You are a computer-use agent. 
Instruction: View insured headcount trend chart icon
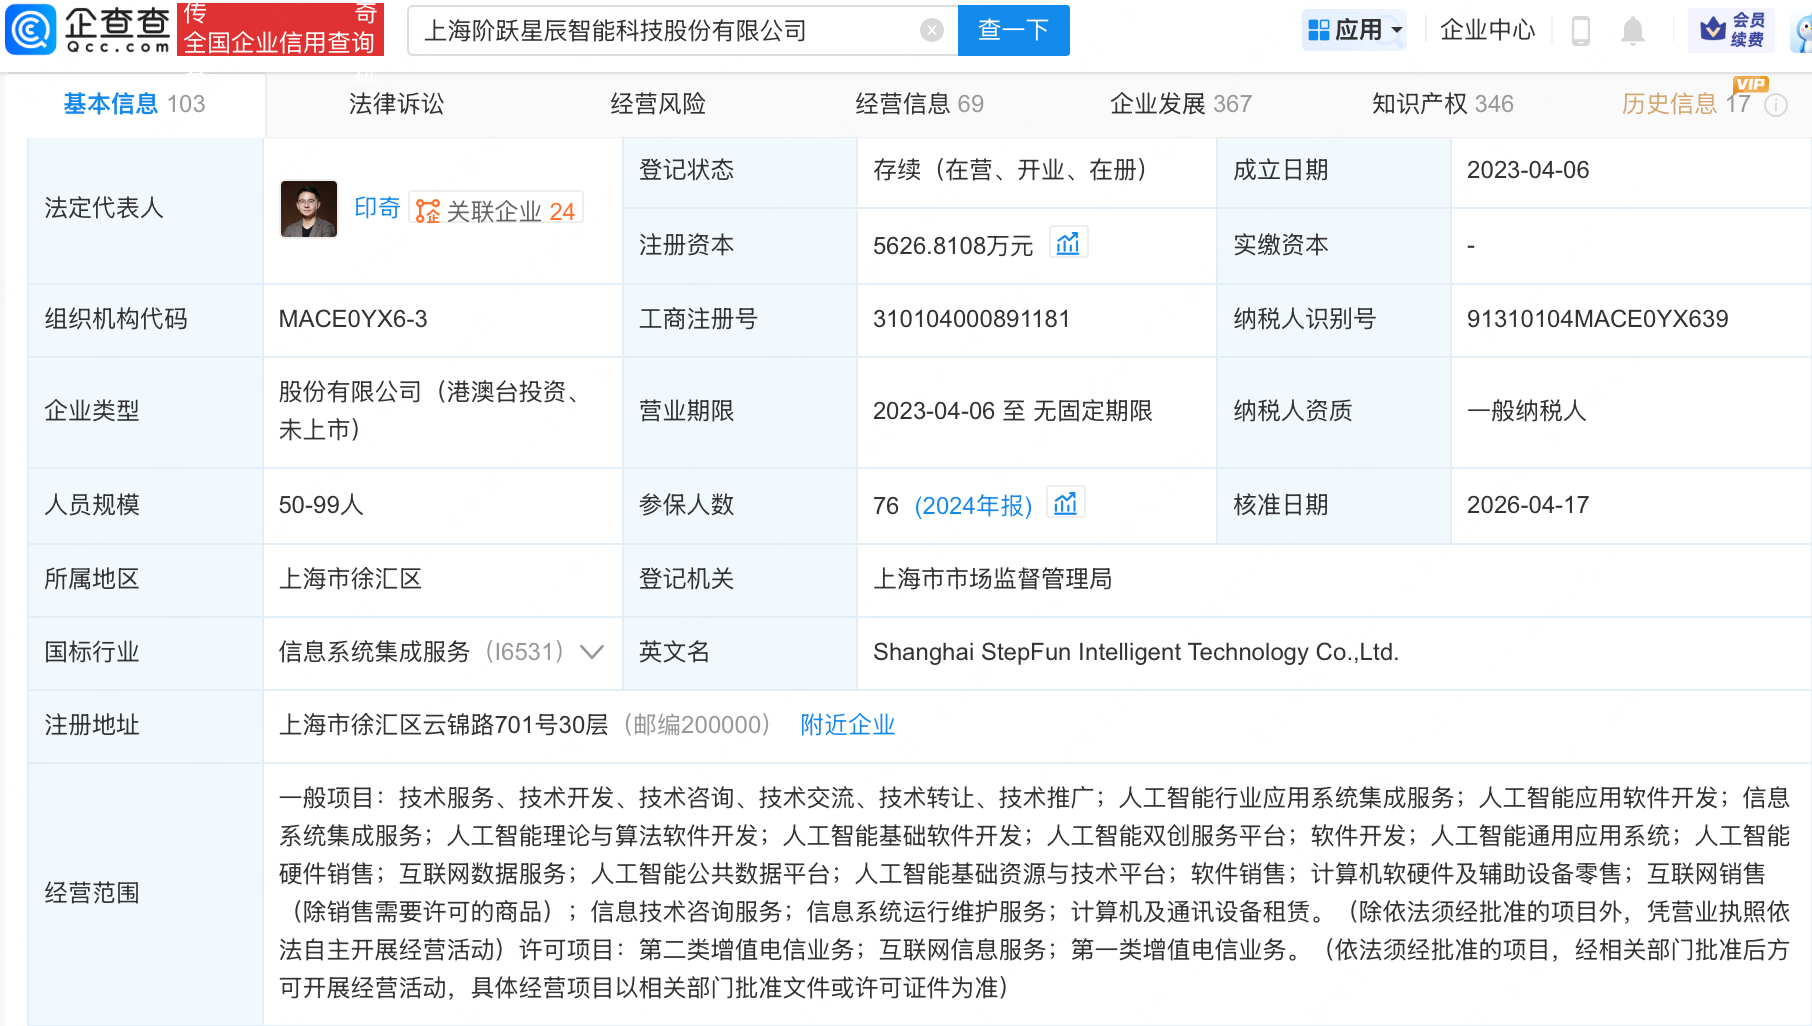coord(1065,504)
